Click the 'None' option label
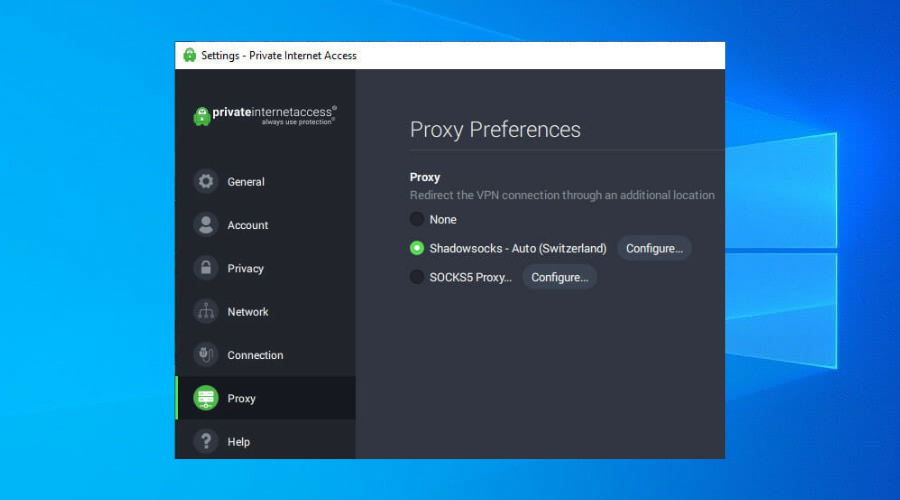The width and height of the screenshot is (900, 500). 443,219
